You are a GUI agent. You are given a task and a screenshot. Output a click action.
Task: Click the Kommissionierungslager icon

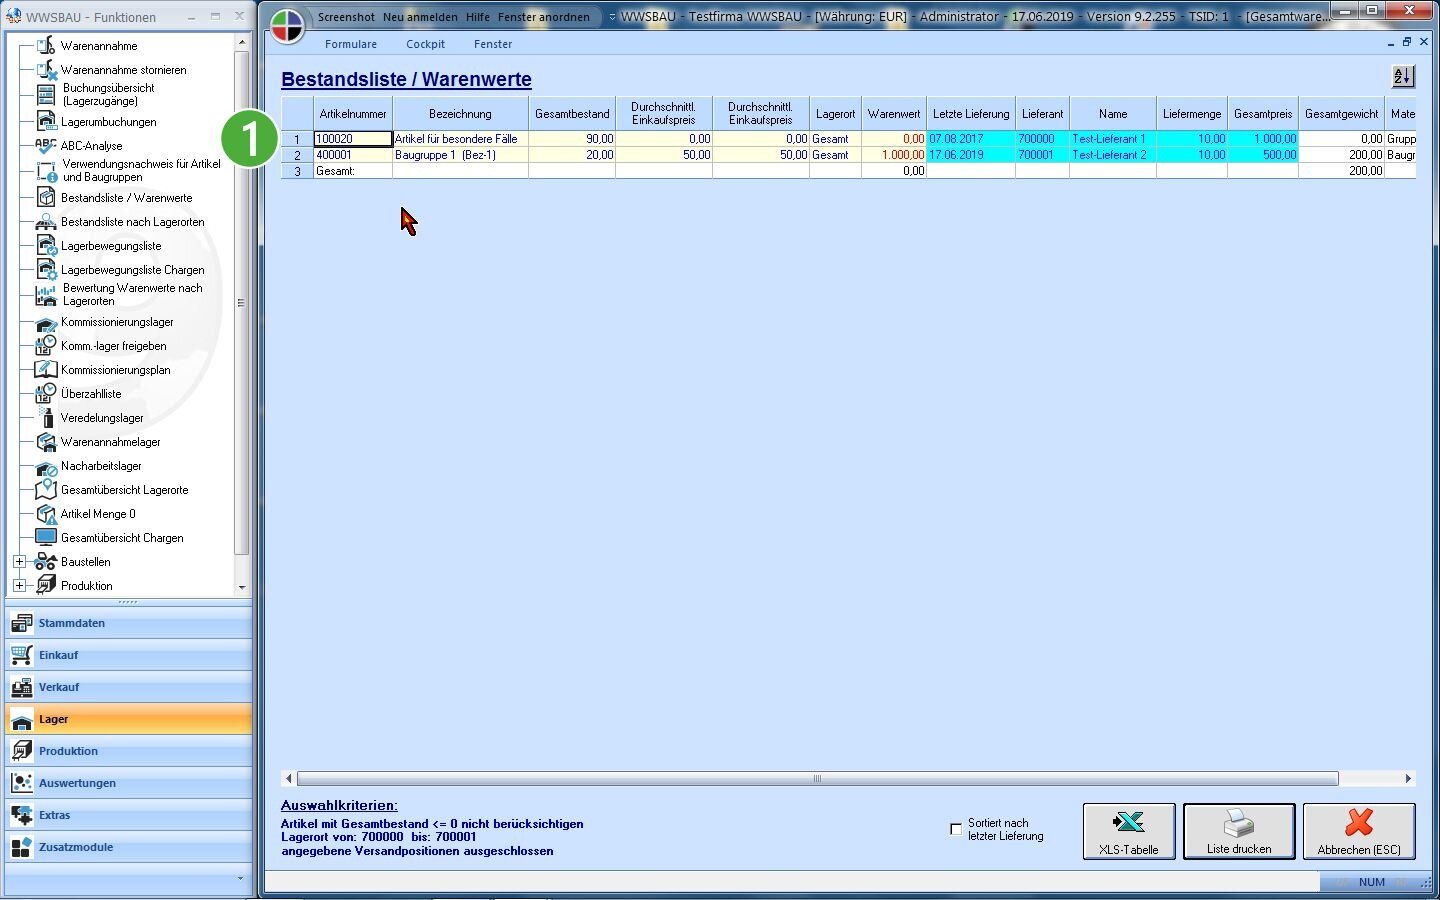(46, 322)
